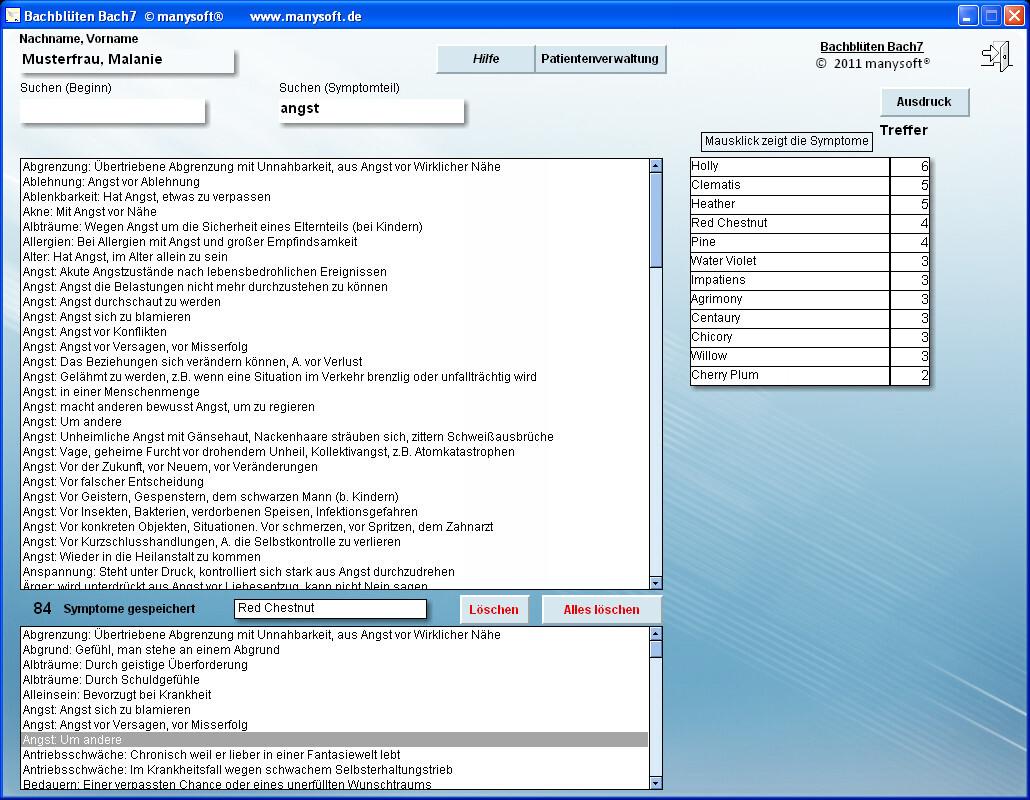The image size is (1030, 800).
Task: Open the Bachblüten Bach7 link
Action: (872, 47)
